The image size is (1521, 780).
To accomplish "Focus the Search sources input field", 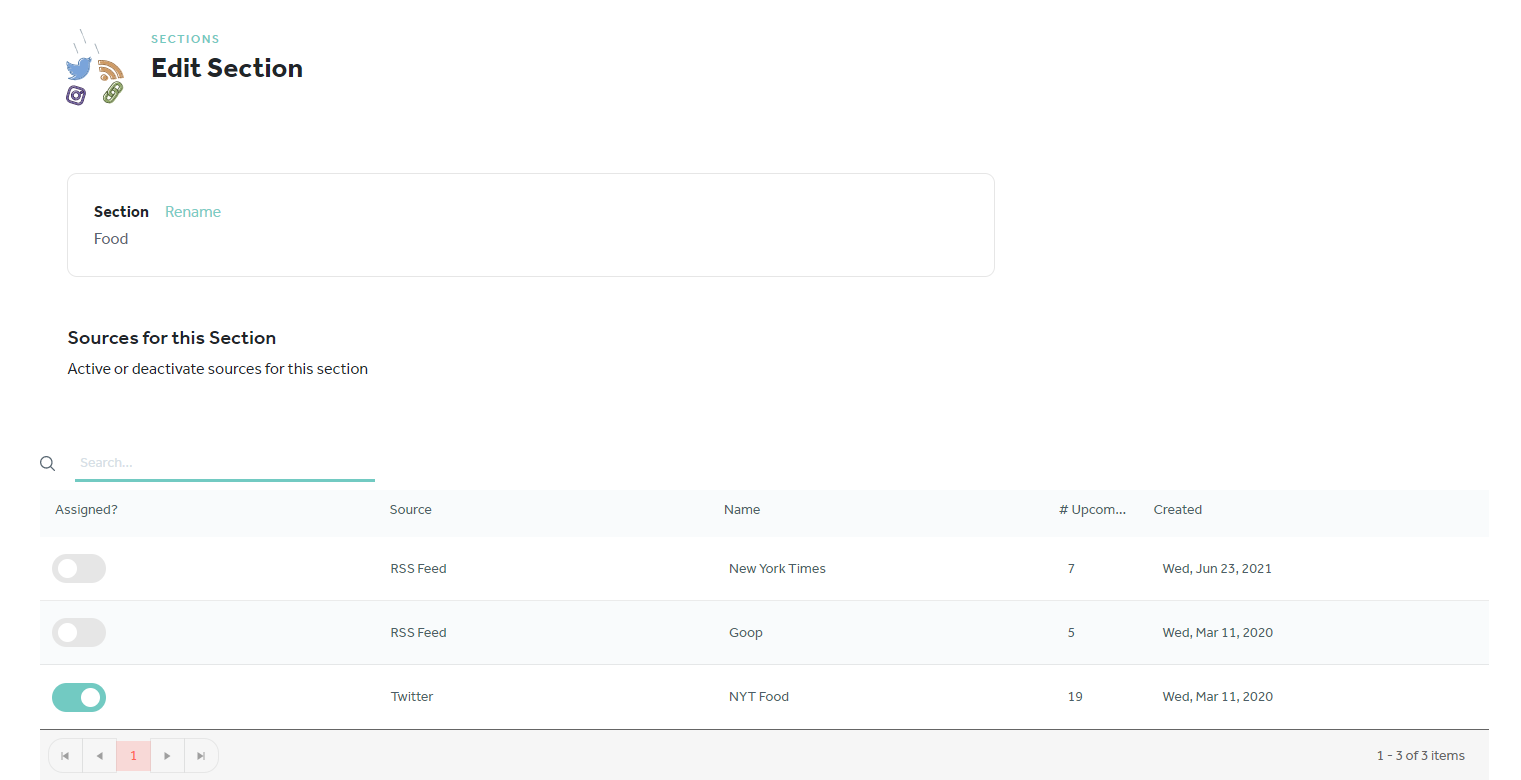I will [225, 463].
